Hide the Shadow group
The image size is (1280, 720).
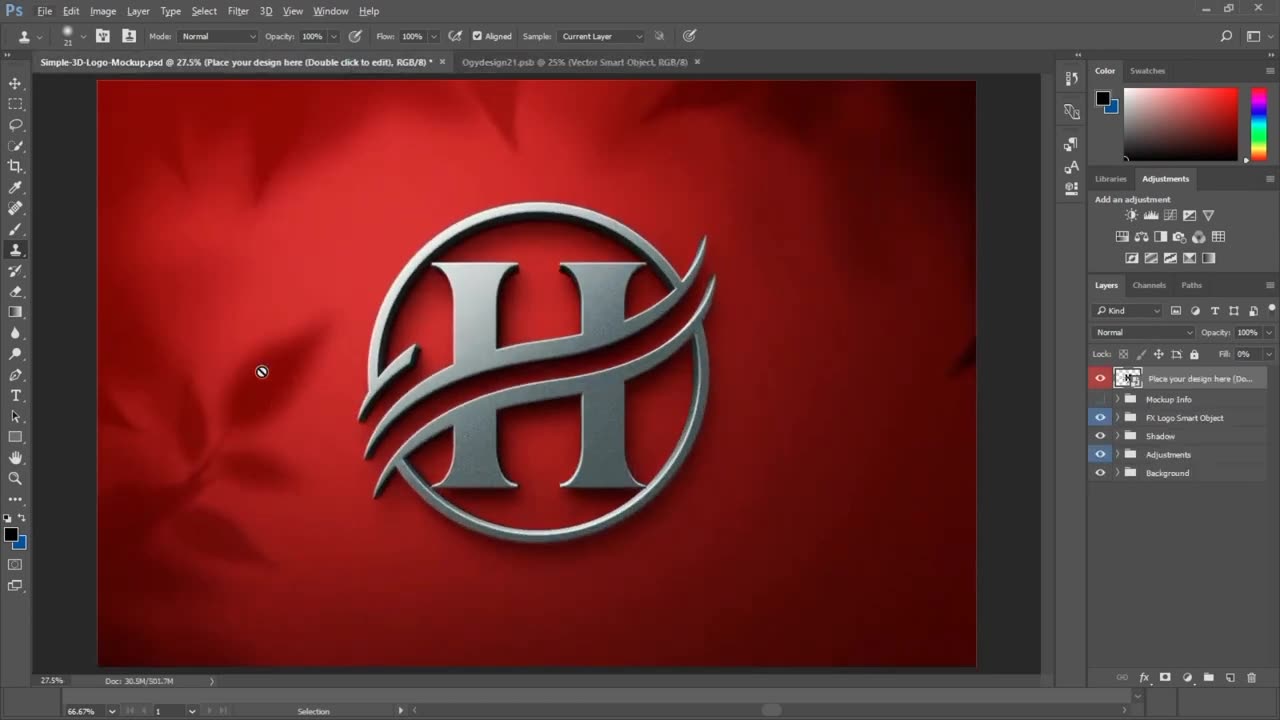1100,436
